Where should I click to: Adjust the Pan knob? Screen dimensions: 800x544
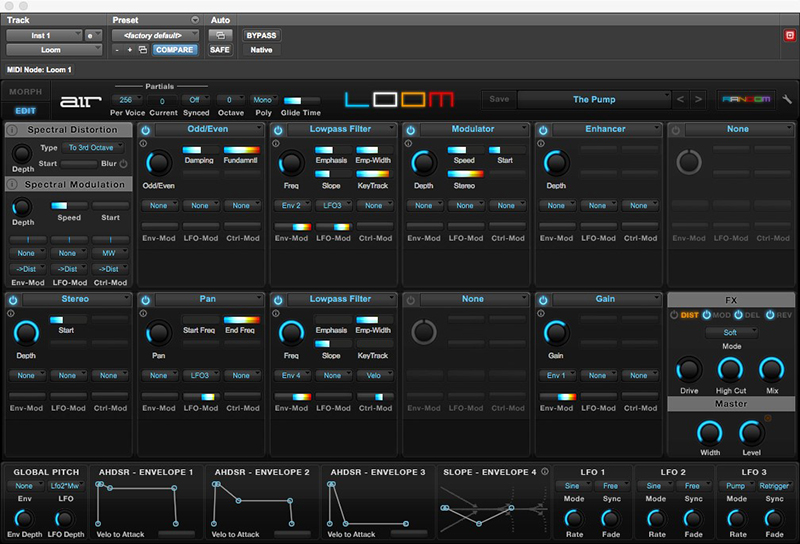click(x=159, y=333)
